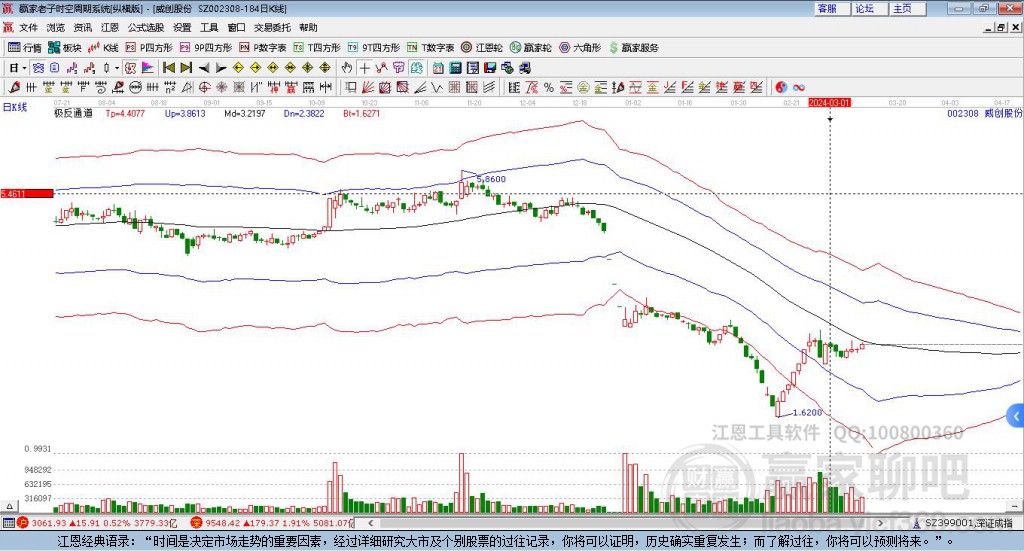Click the 论坛 forum button
The height and width of the screenshot is (551, 1024).
(x=870, y=8)
